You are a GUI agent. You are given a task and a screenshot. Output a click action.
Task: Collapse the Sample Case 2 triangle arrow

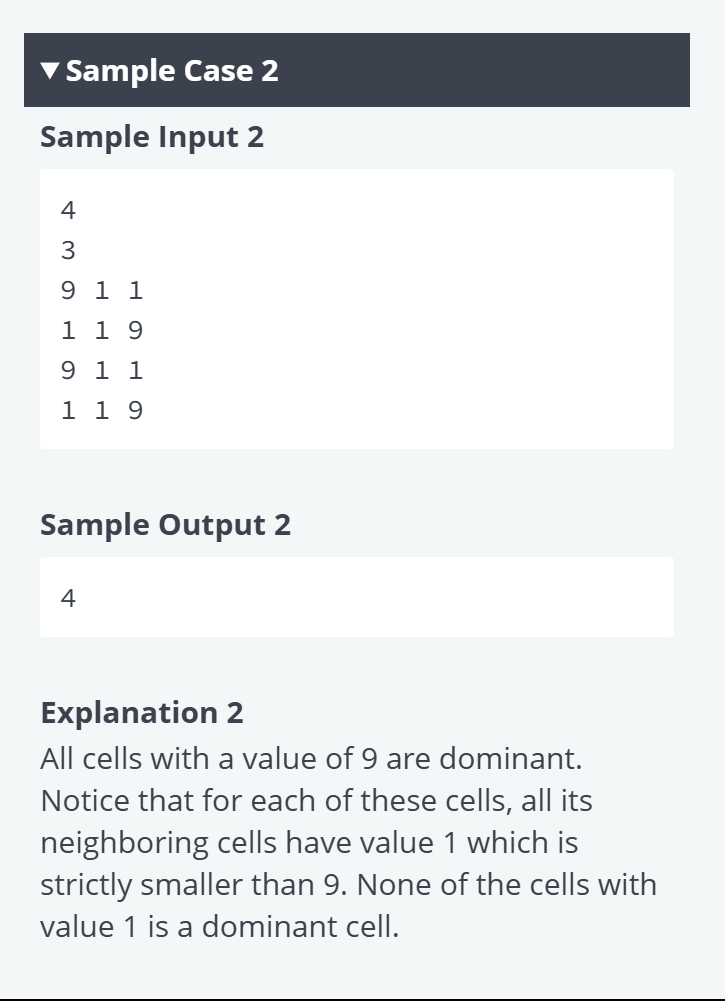50,70
